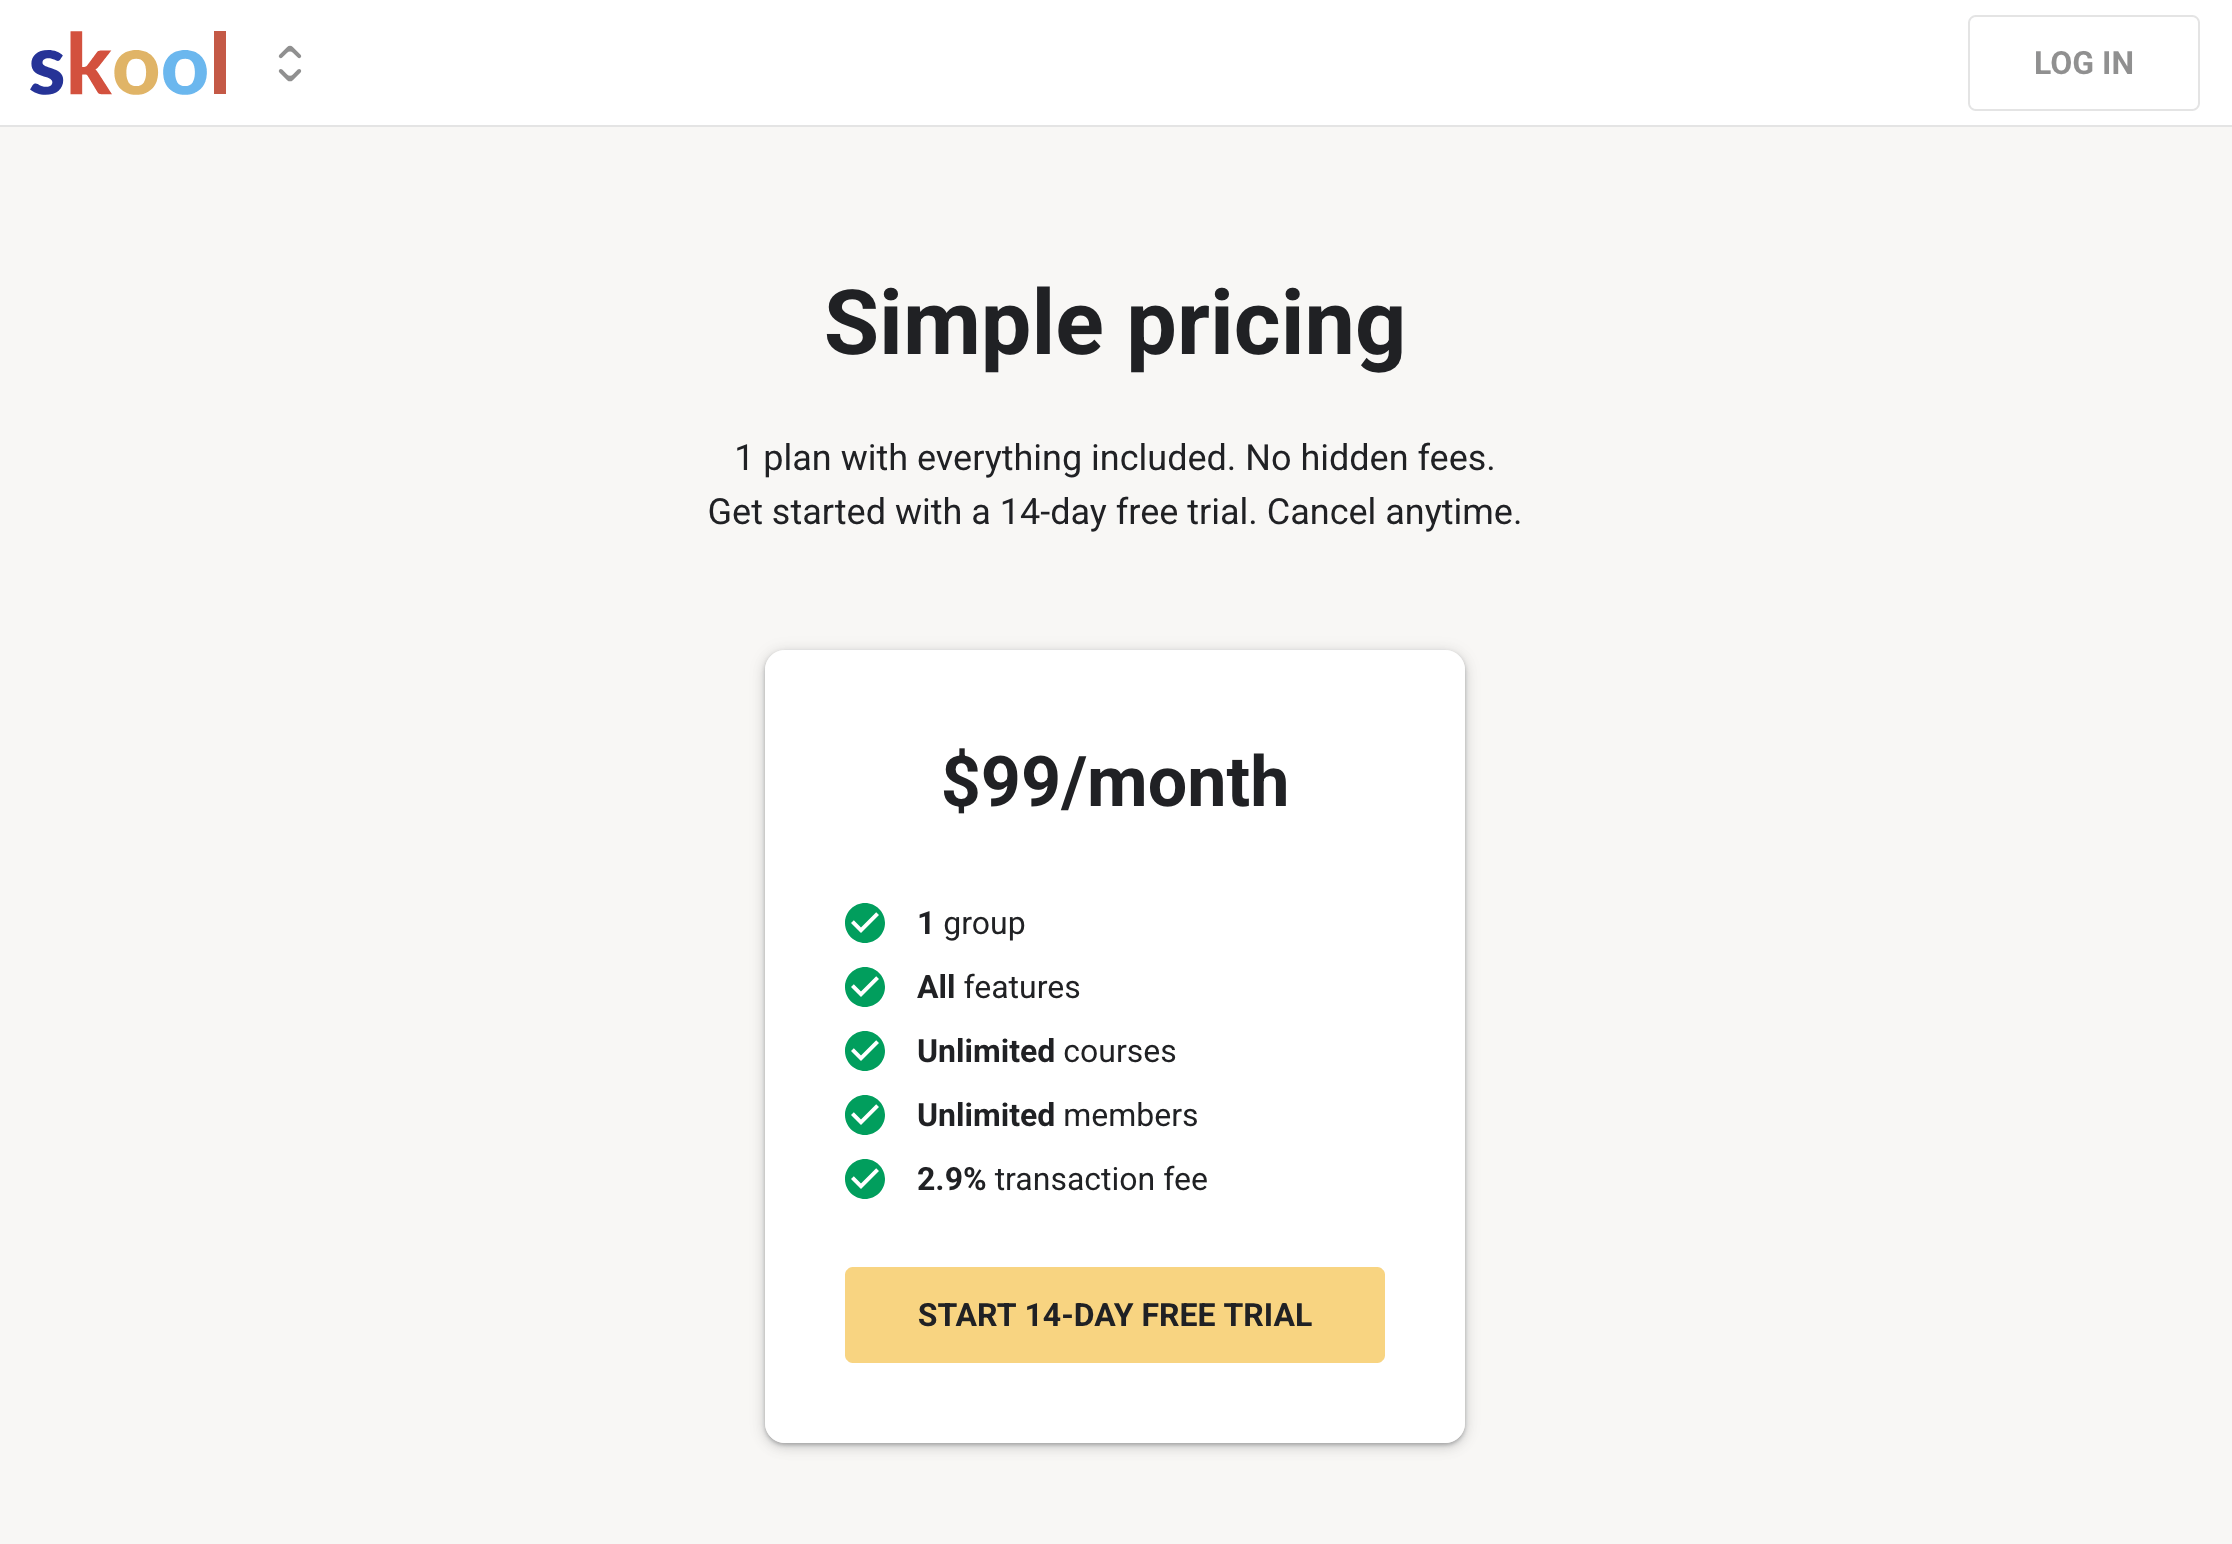Open the switcher chevron beside the skool logo
Image resolution: width=2232 pixels, height=1544 pixels.
290,64
